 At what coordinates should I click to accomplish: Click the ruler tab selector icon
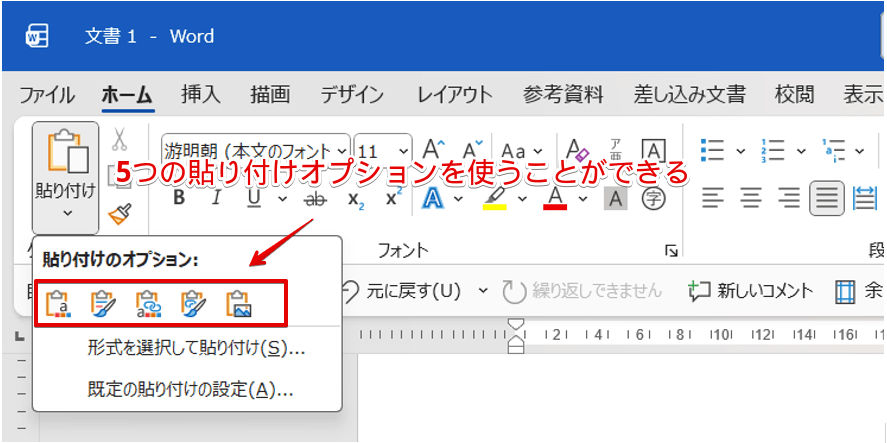[19, 337]
